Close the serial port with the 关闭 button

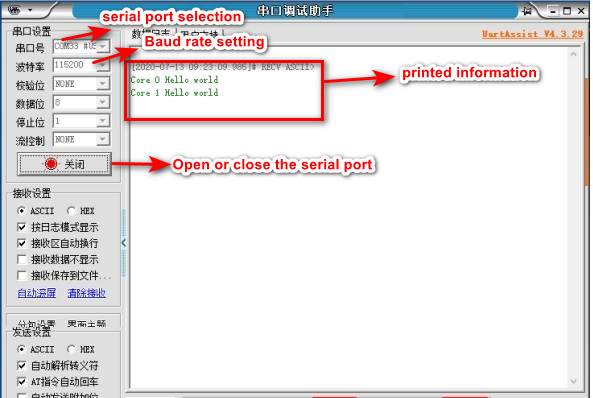(64, 164)
